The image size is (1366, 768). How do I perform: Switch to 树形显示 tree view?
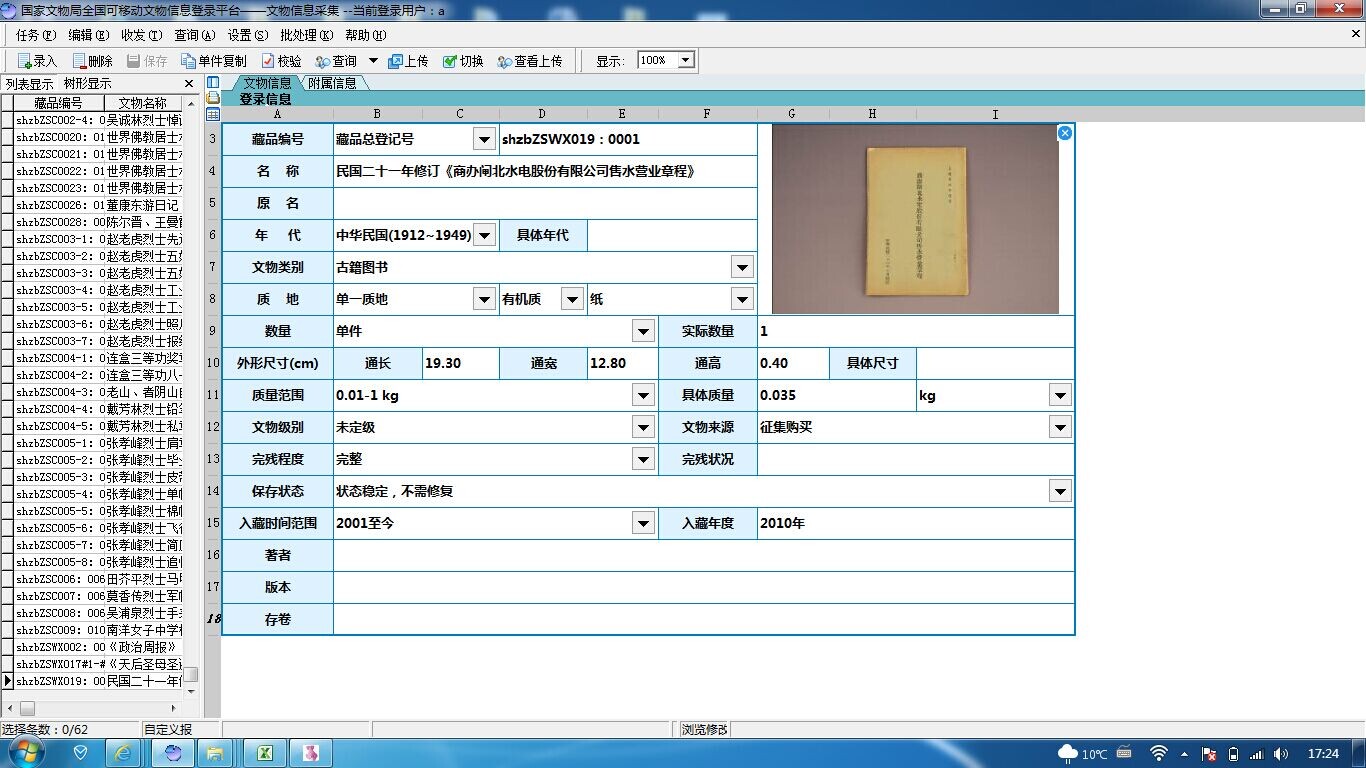click(88, 84)
